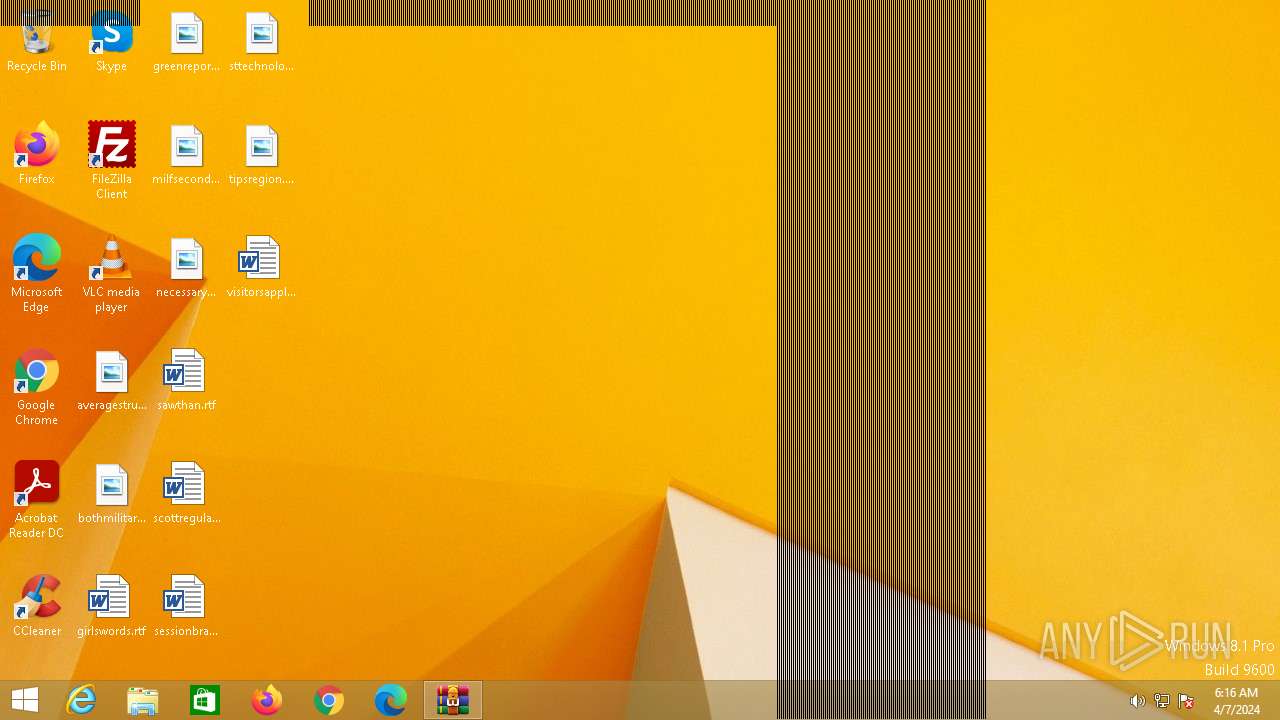Image resolution: width=1280 pixels, height=720 pixels.
Task: Click the Firefox taskbar icon
Action: click(x=267, y=700)
